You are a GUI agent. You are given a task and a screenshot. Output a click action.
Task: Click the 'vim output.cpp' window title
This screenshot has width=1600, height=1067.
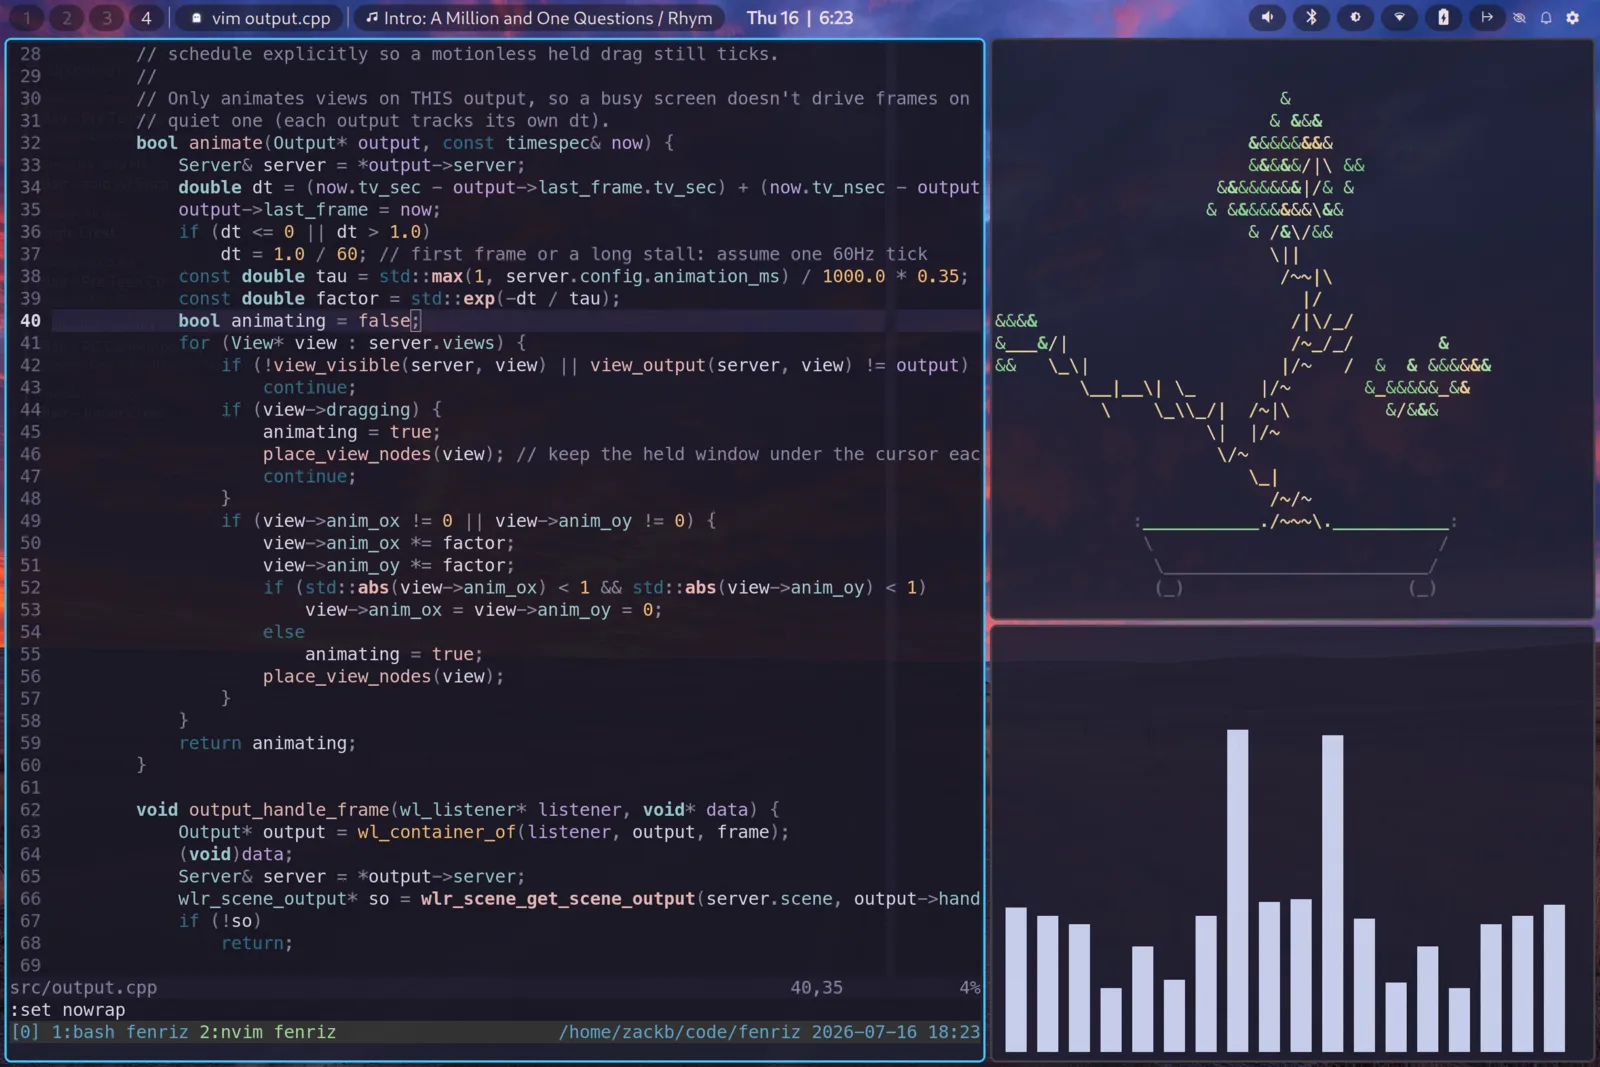click(x=260, y=18)
